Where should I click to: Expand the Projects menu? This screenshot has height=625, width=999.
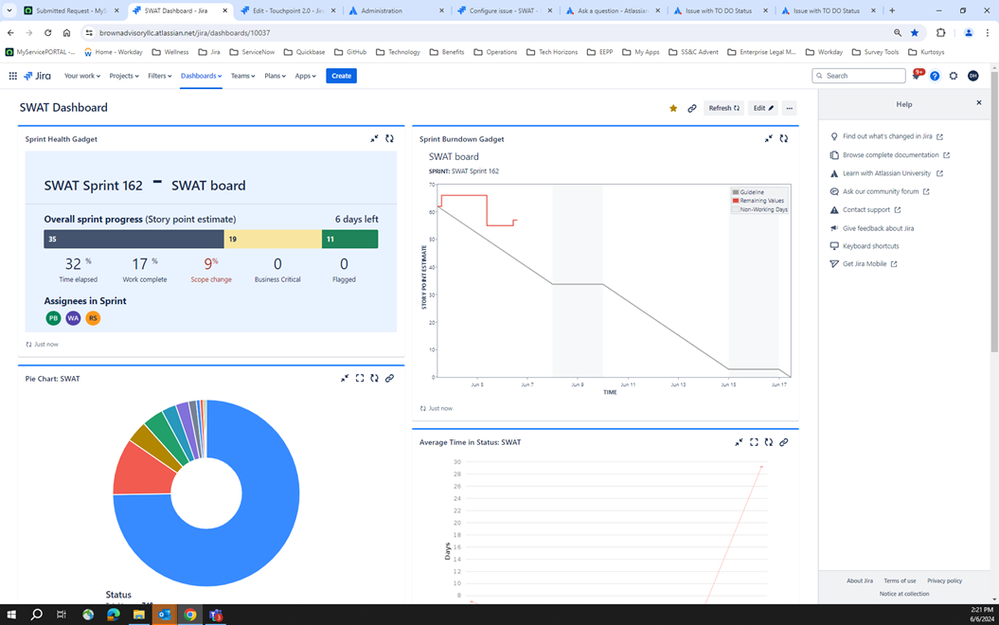pos(124,76)
